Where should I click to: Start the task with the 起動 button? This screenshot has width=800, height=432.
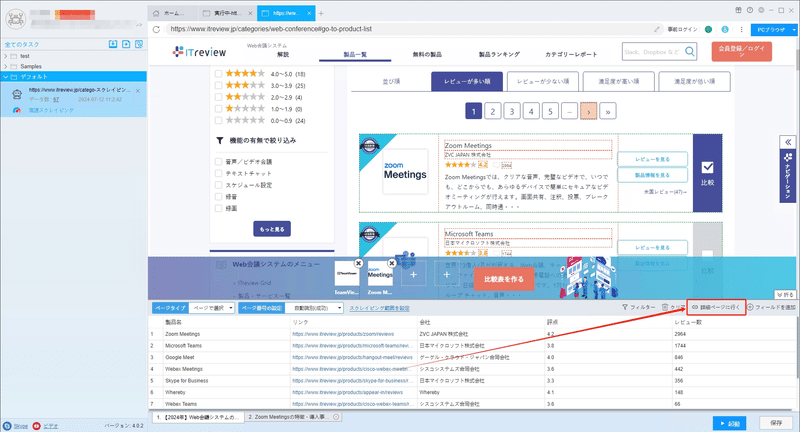click(x=730, y=423)
